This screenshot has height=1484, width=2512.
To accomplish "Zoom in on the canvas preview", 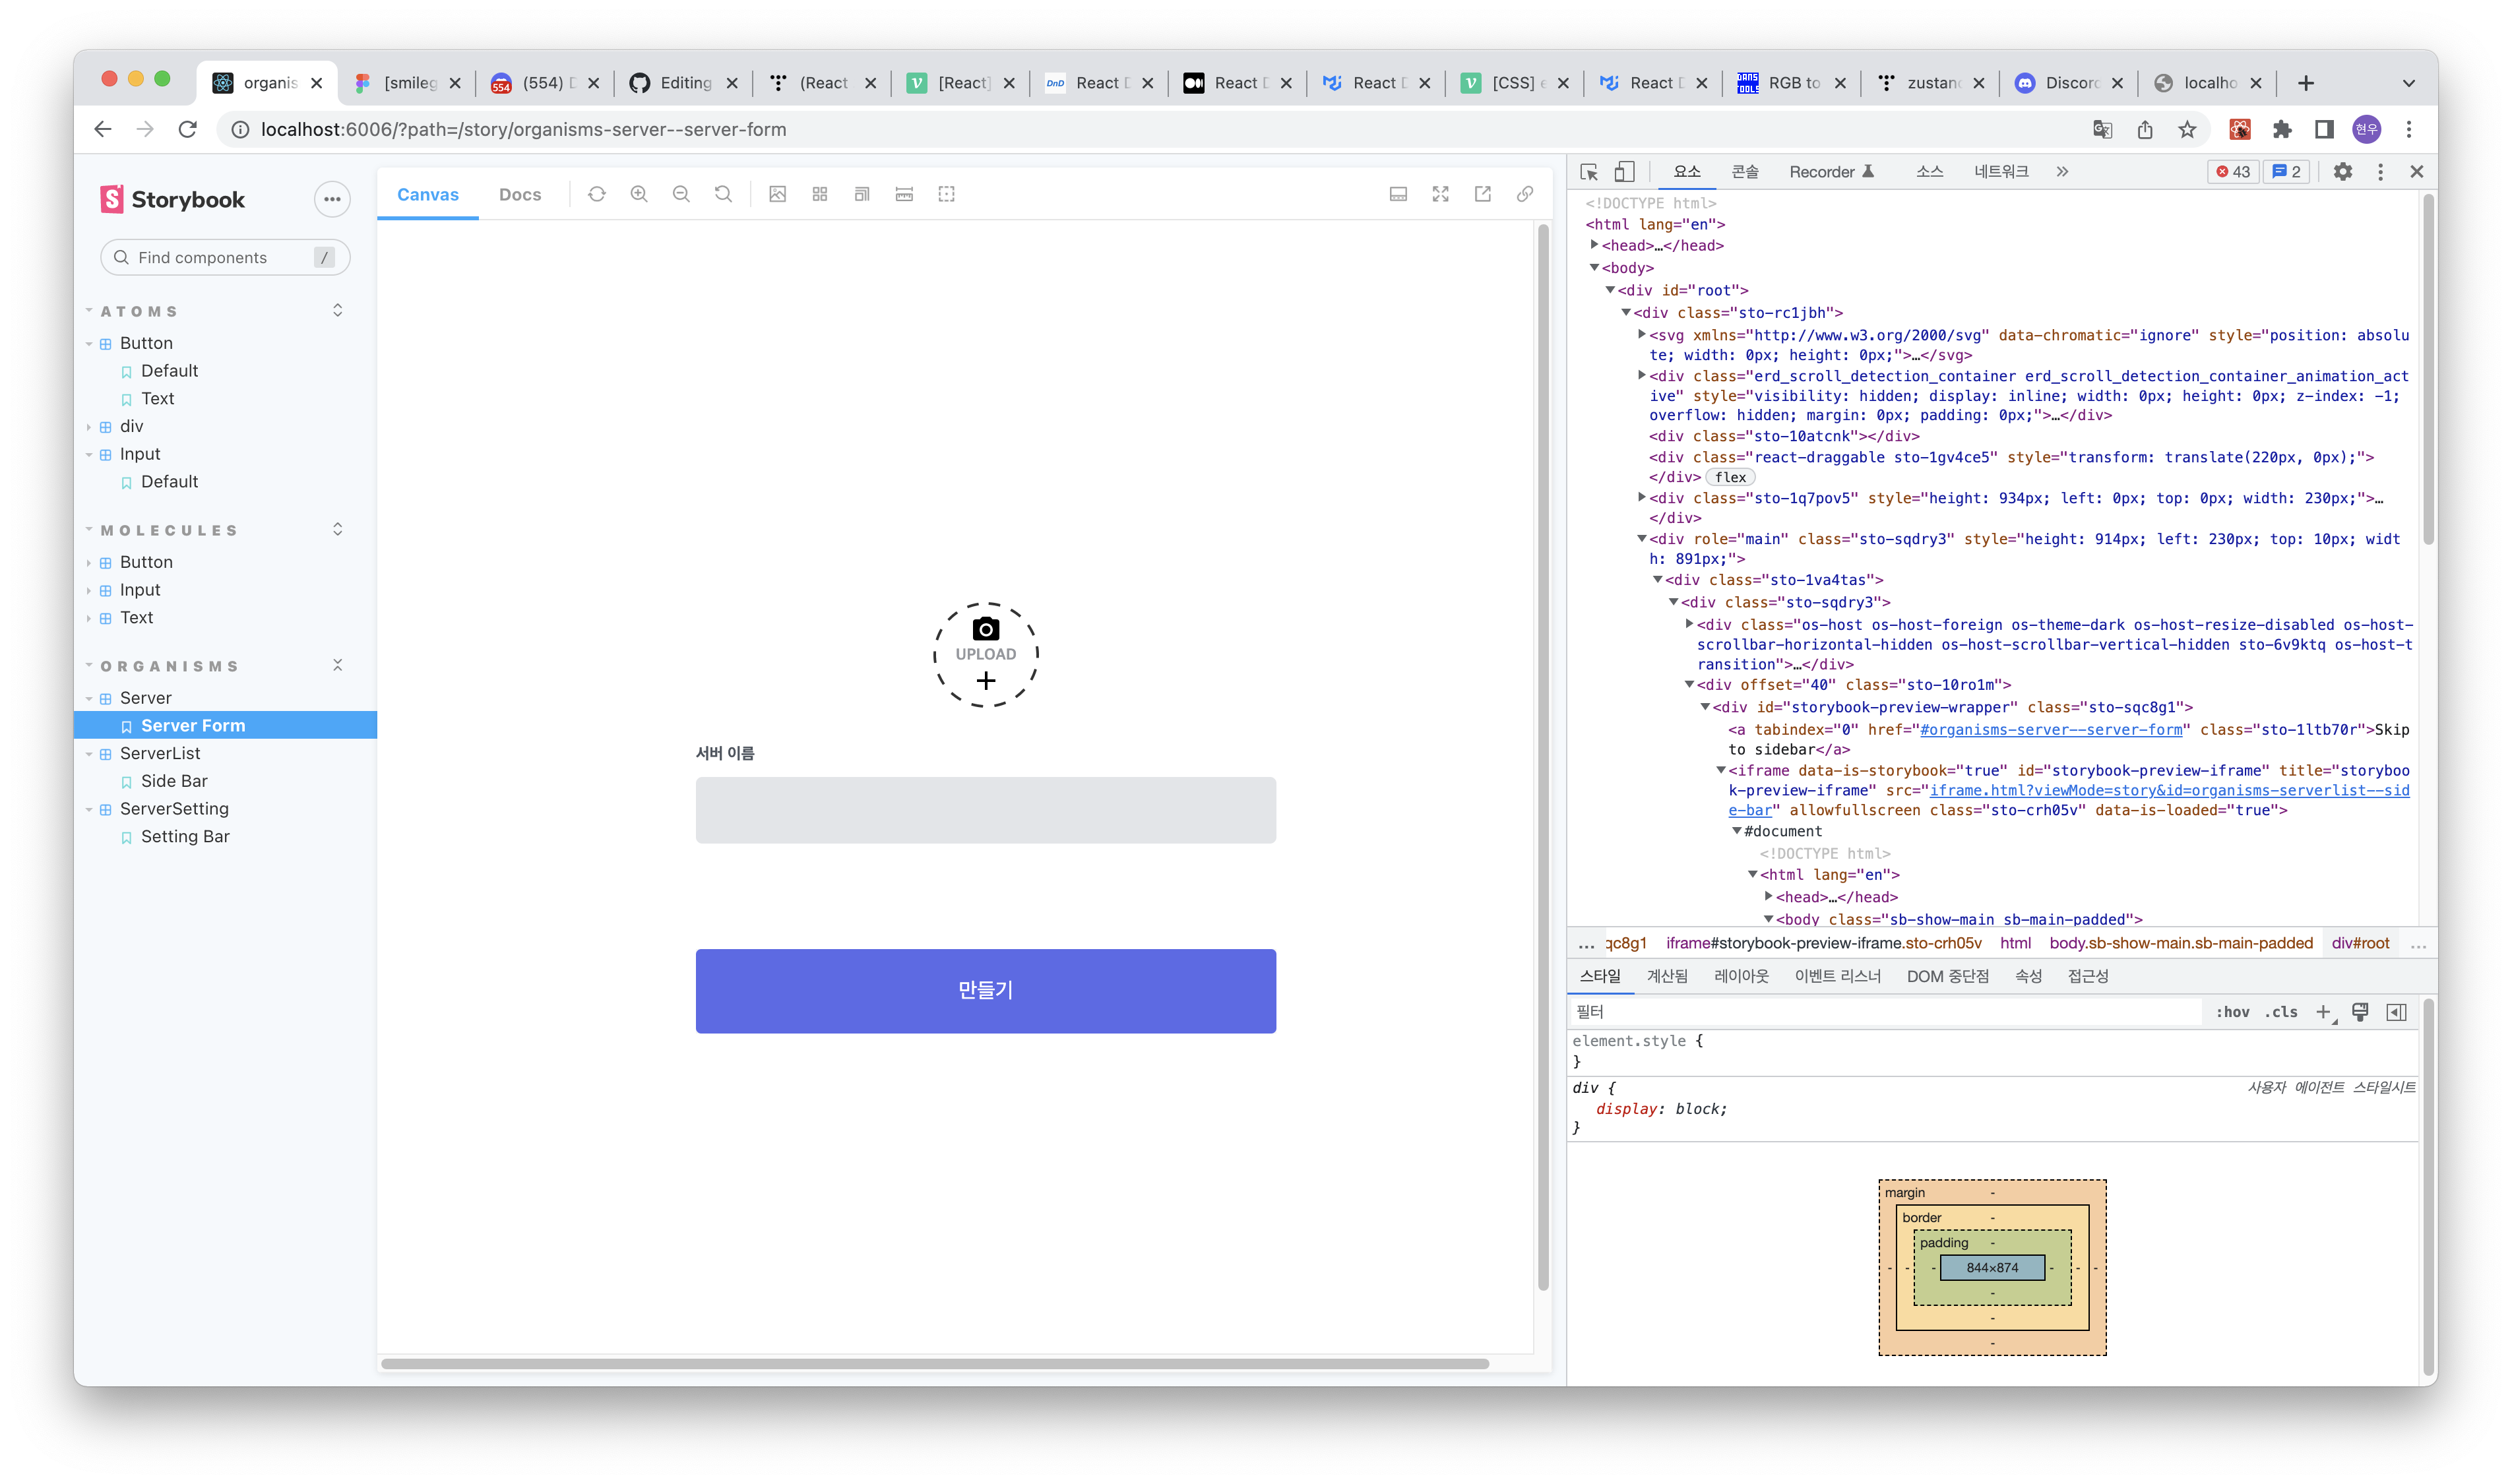I will [x=639, y=194].
